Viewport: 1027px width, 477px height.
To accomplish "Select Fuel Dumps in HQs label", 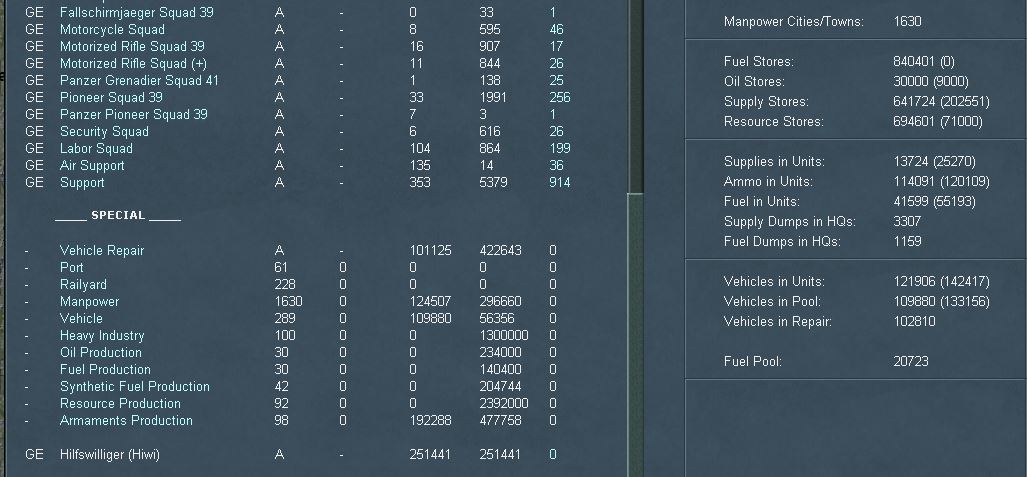I will [x=782, y=242].
